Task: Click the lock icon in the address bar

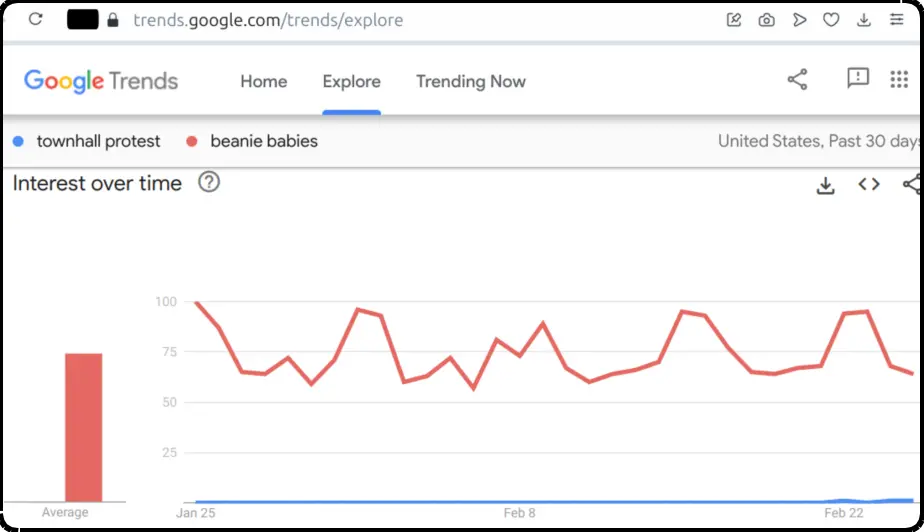Action: pyautogui.click(x=113, y=20)
